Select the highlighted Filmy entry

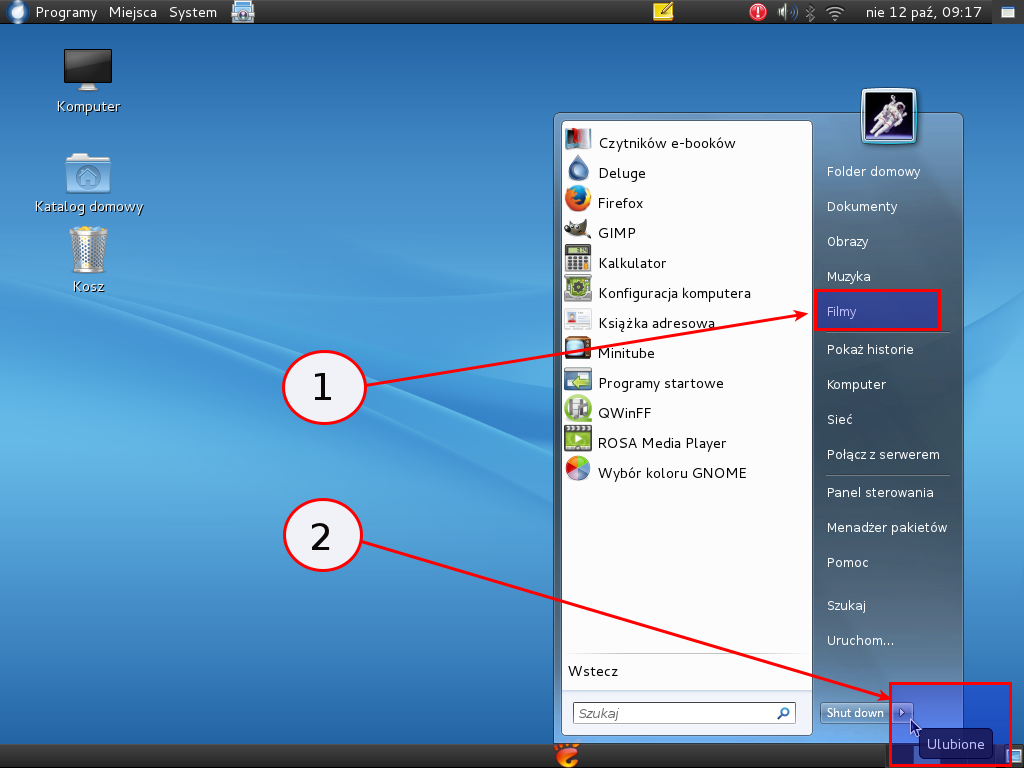(877, 312)
